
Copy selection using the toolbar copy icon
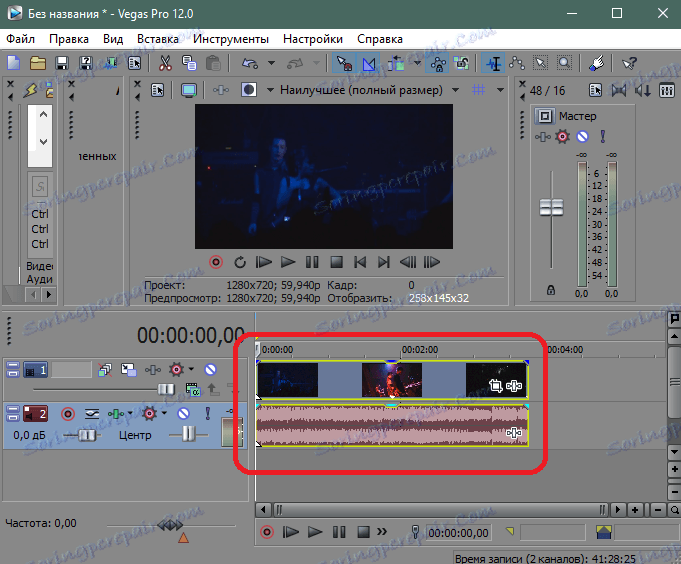[189, 63]
